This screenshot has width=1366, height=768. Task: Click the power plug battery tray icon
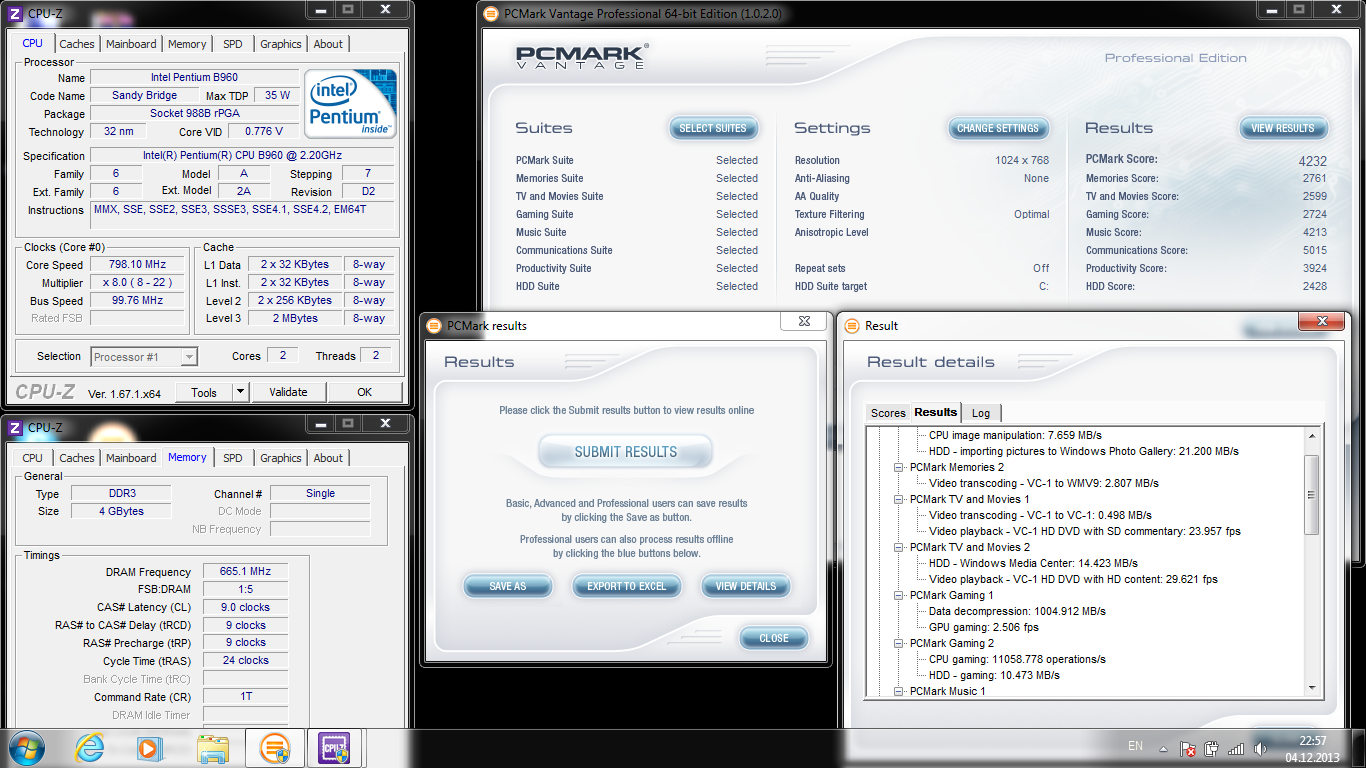[1211, 748]
